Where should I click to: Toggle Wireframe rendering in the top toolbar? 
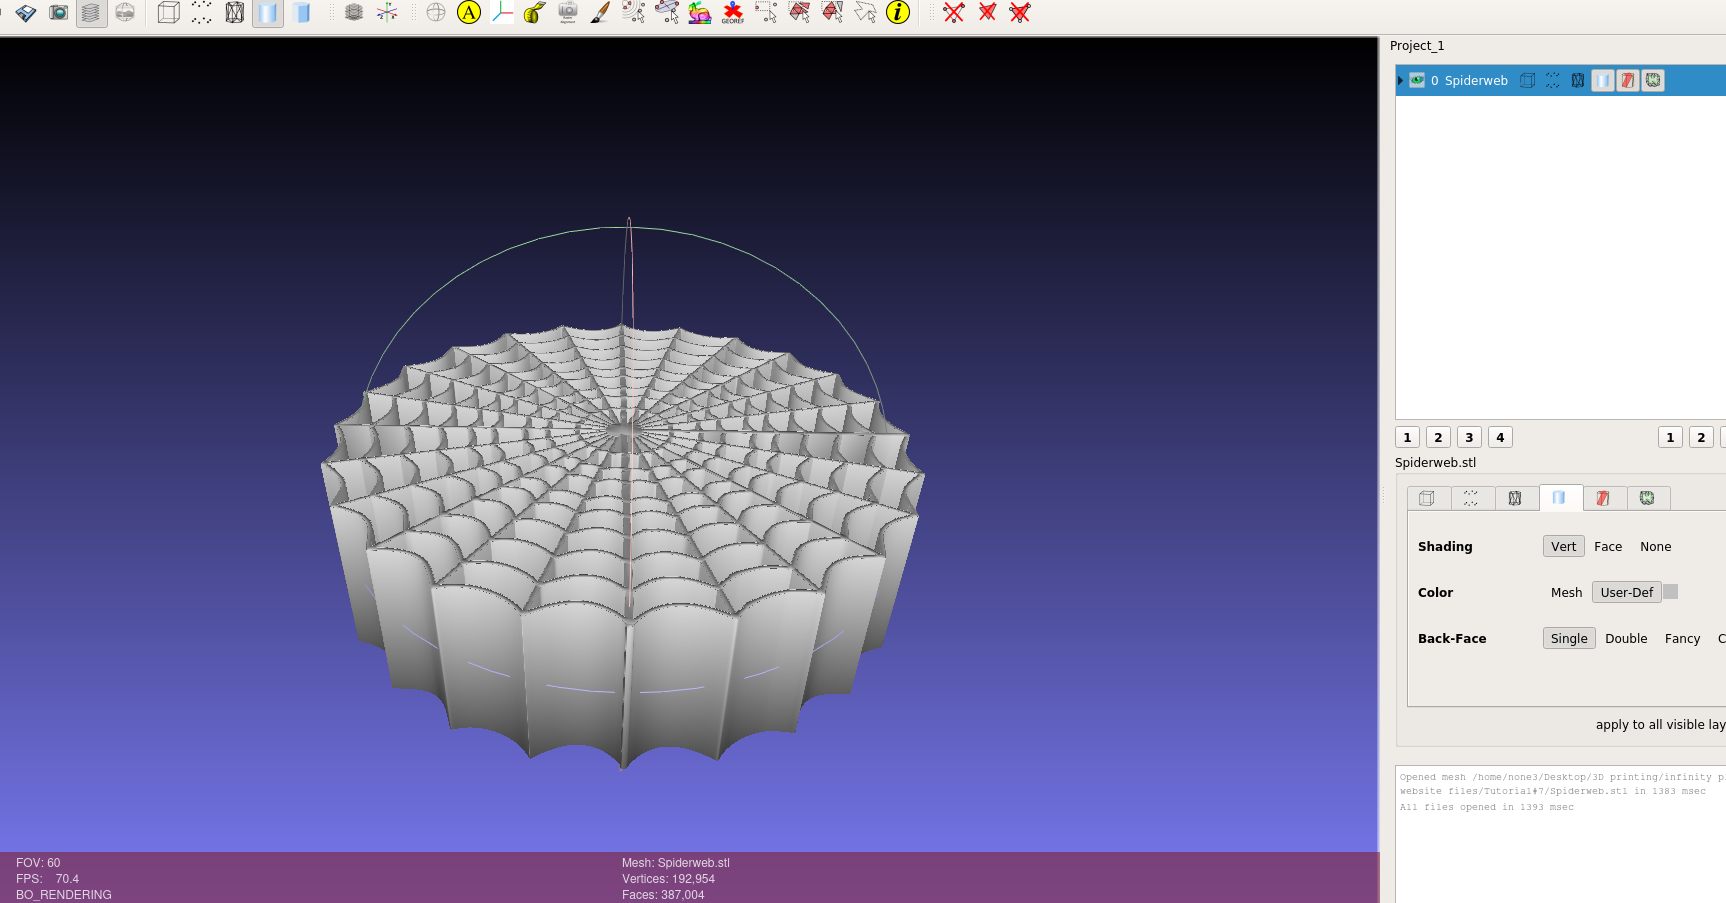pyautogui.click(x=235, y=13)
